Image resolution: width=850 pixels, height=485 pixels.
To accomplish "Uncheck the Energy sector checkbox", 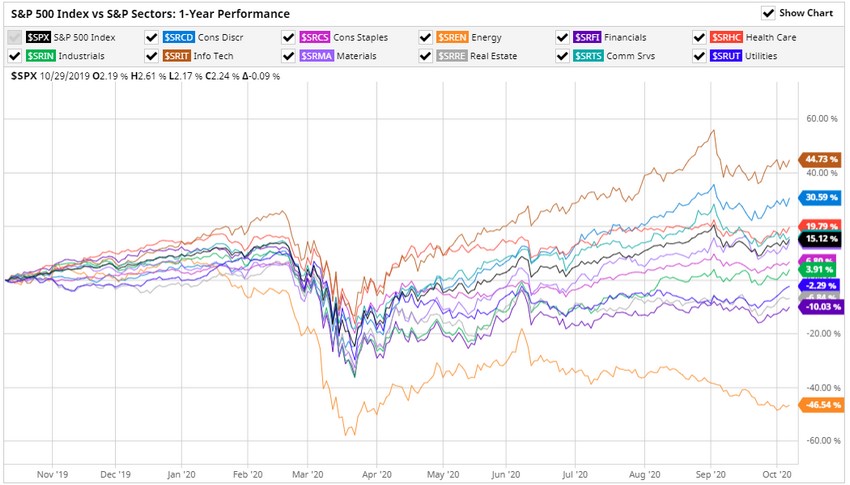I will (427, 37).
